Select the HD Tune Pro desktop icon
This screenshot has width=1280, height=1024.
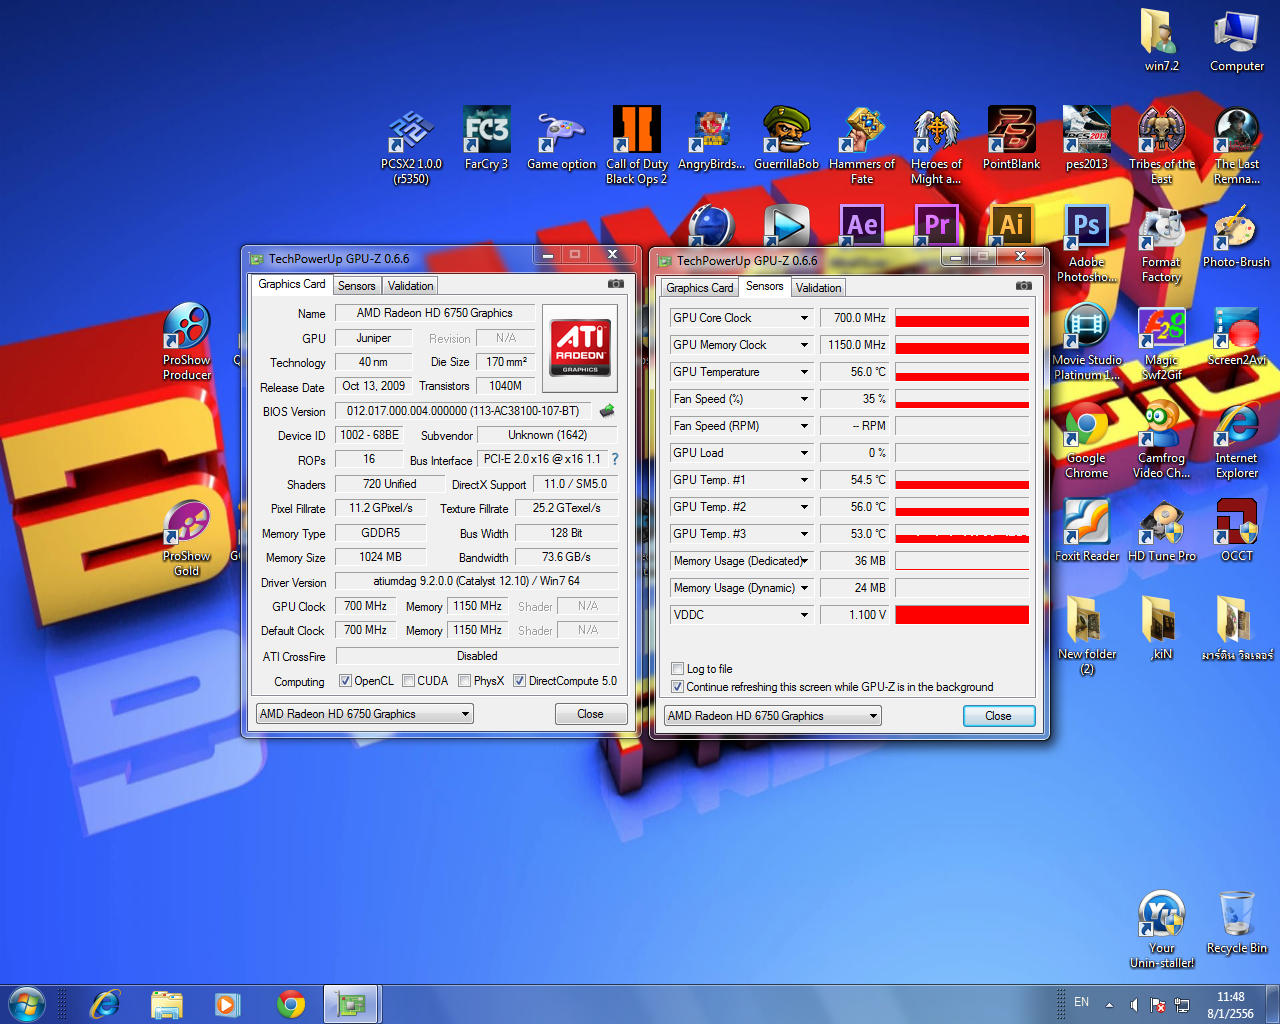click(1162, 531)
